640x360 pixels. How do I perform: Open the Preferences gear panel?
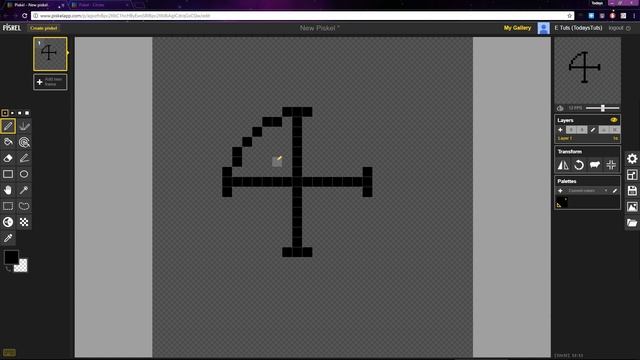pyautogui.click(x=632, y=158)
